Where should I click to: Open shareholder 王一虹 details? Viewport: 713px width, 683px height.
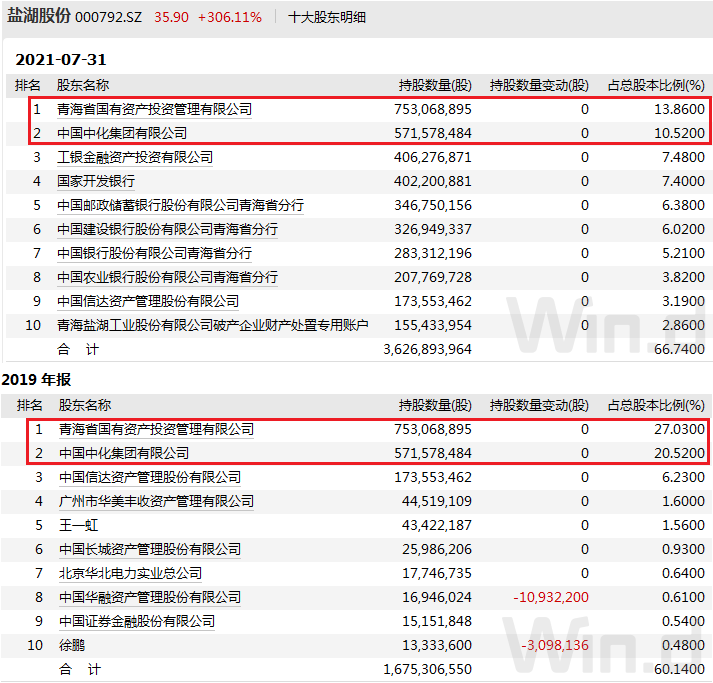tap(79, 525)
